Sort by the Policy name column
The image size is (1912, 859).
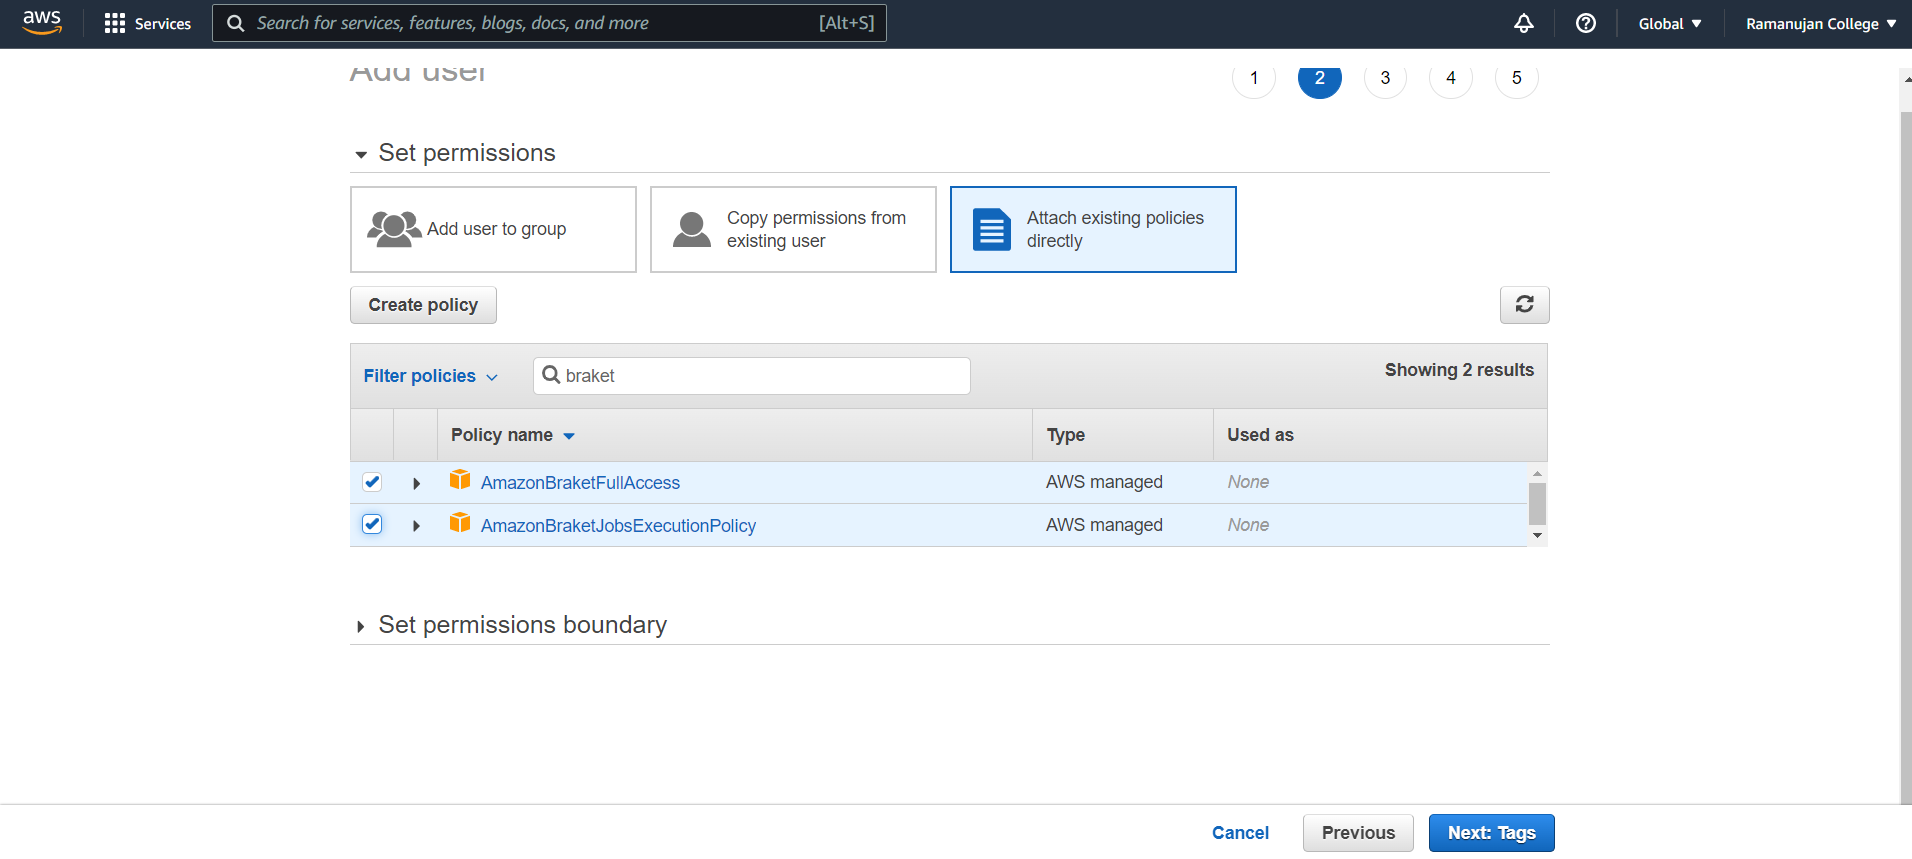pyautogui.click(x=512, y=435)
